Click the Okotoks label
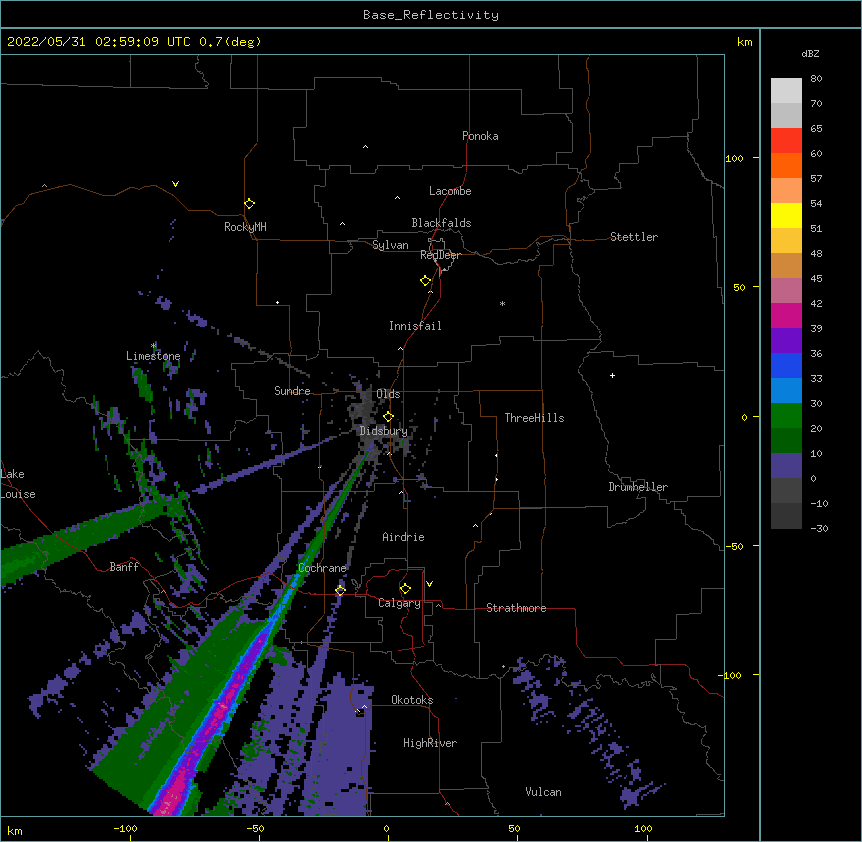This screenshot has width=862, height=842. 412,700
